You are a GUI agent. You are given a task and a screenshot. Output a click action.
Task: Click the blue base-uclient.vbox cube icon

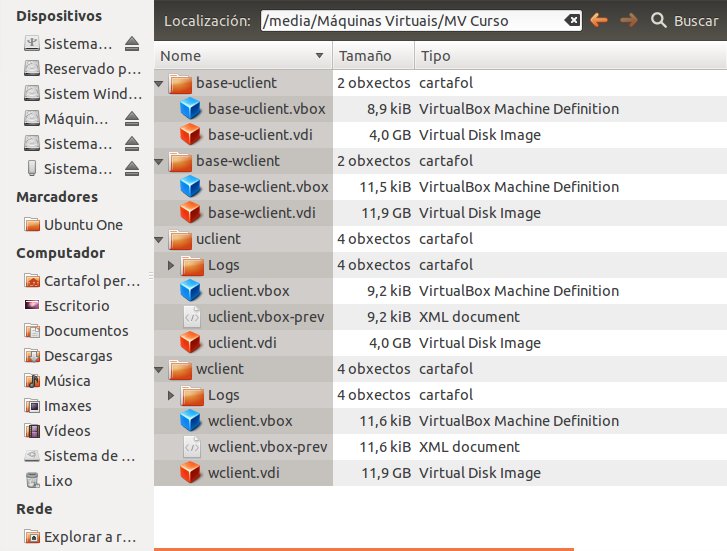click(190, 109)
